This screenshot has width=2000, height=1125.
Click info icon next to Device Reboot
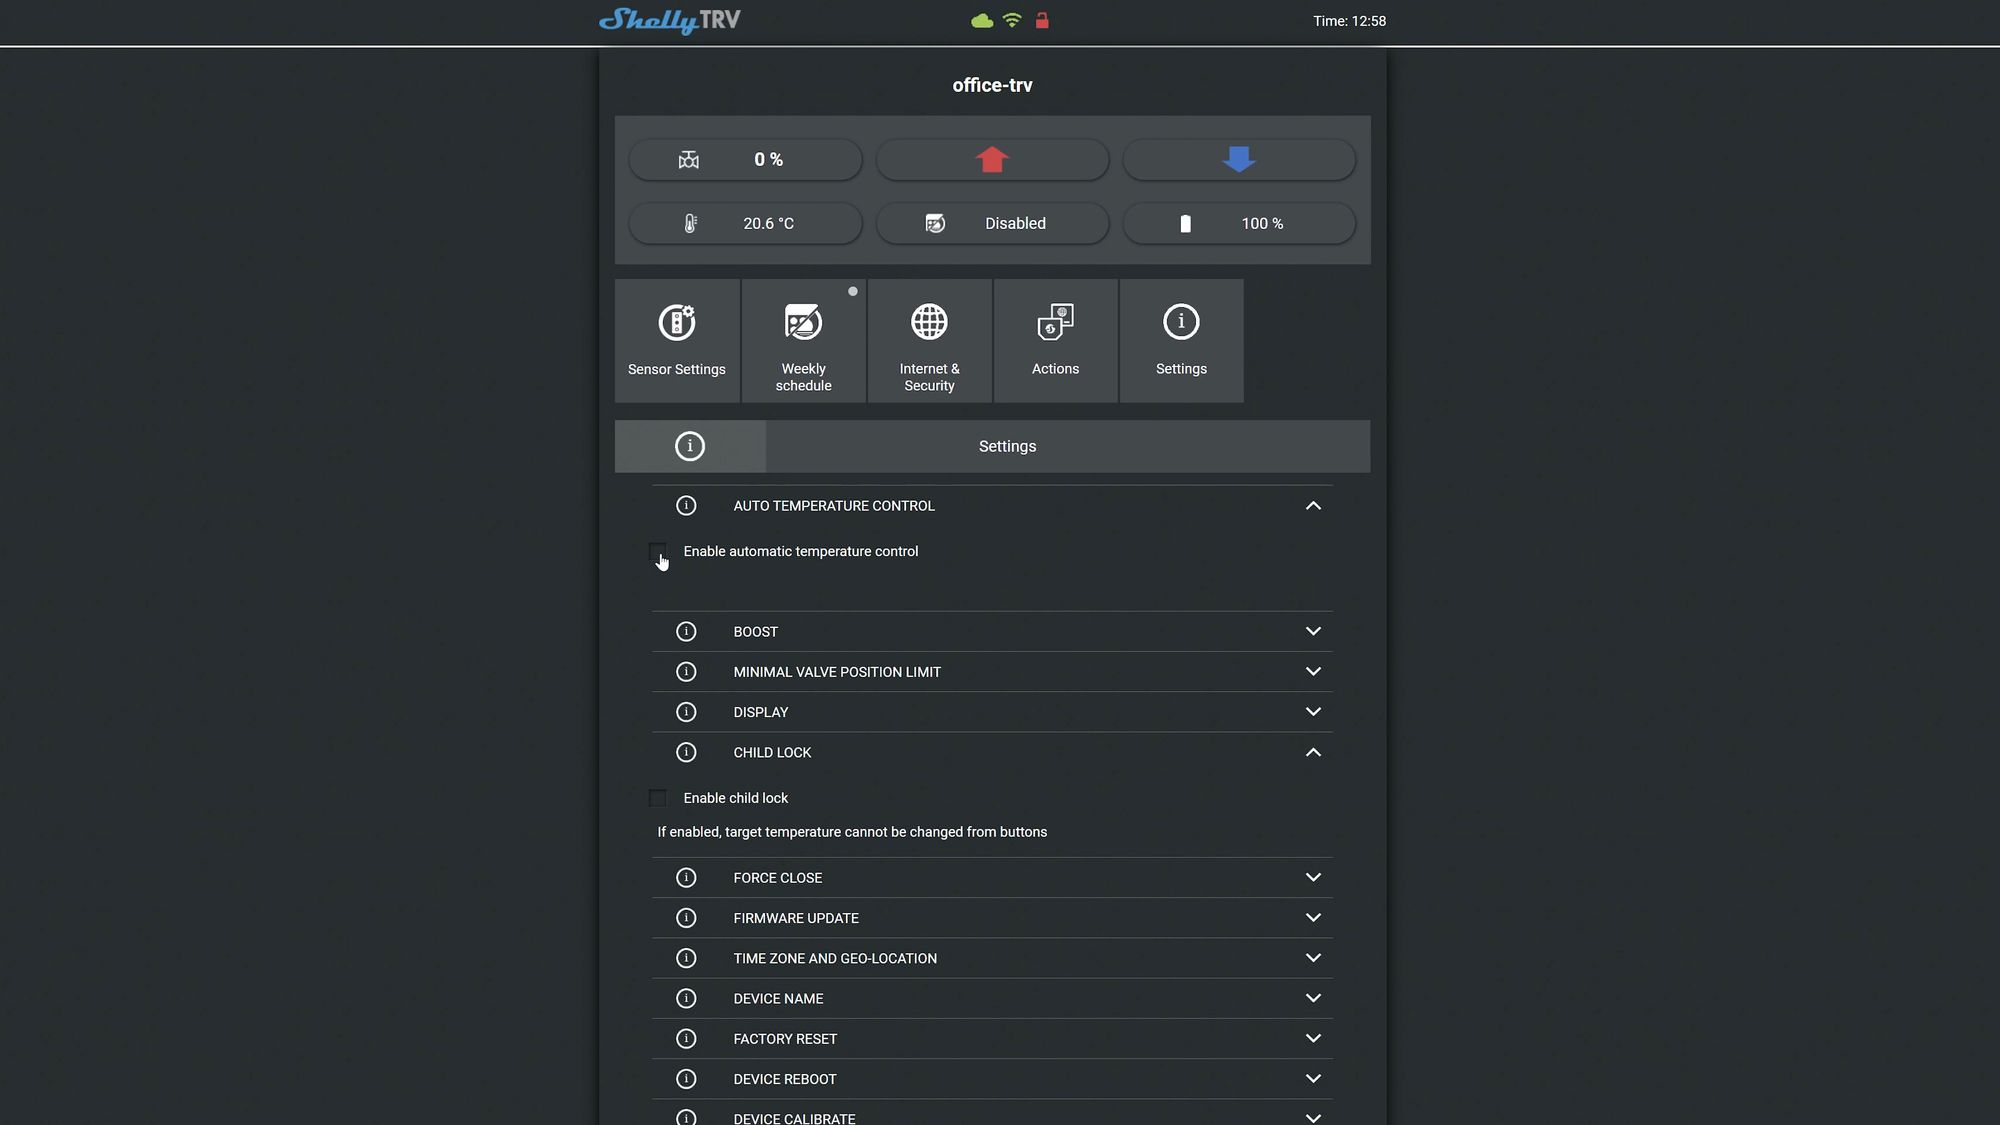[x=686, y=1079]
